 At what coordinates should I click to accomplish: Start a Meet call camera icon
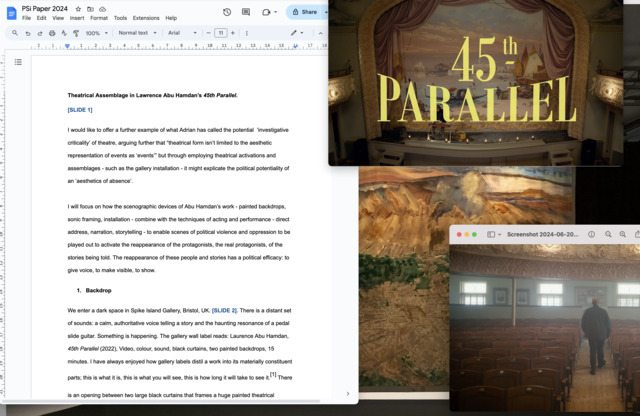[266, 12]
